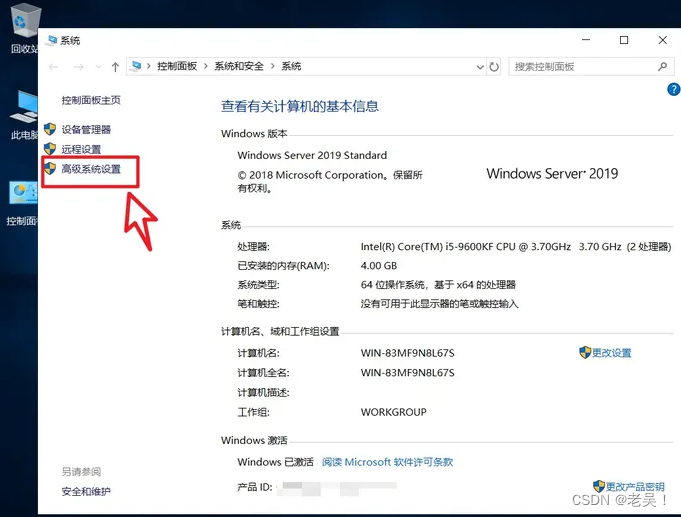Refresh the control panel page
The image size is (681, 517).
(x=494, y=67)
